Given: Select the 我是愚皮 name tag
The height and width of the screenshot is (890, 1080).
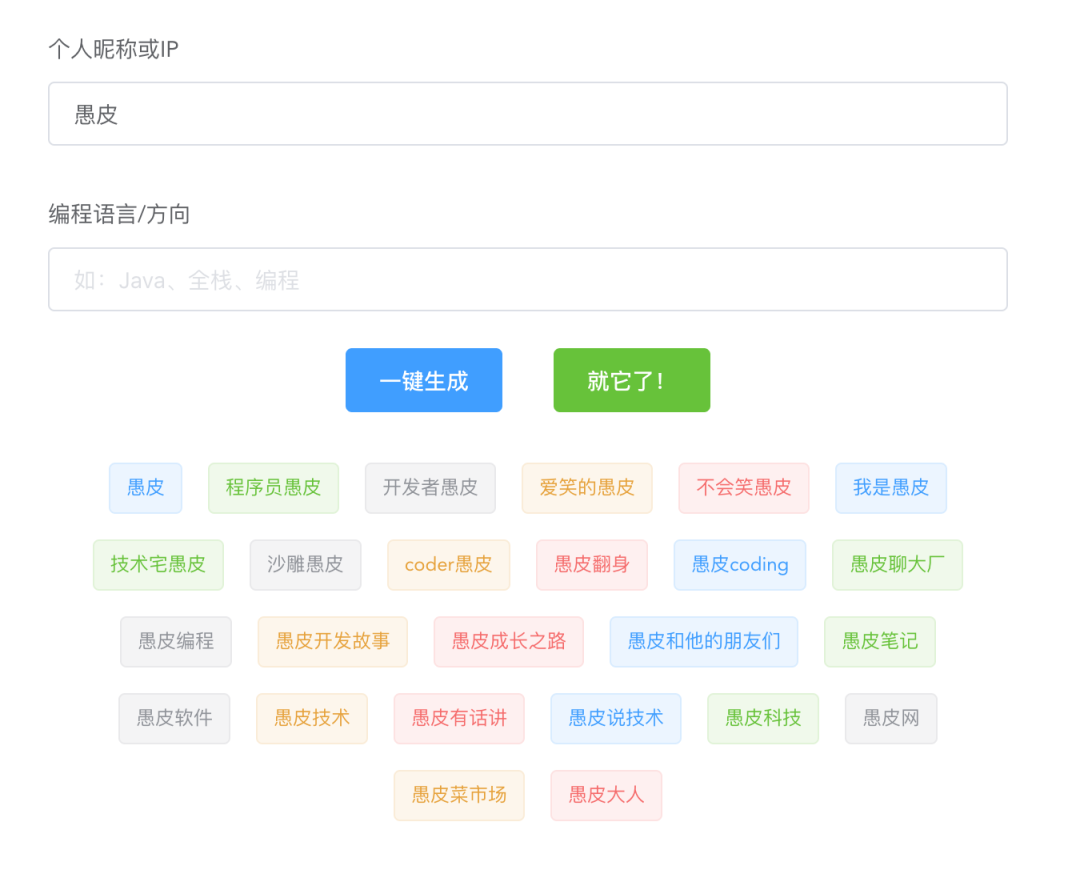Looking at the screenshot, I should pyautogui.click(x=890, y=488).
